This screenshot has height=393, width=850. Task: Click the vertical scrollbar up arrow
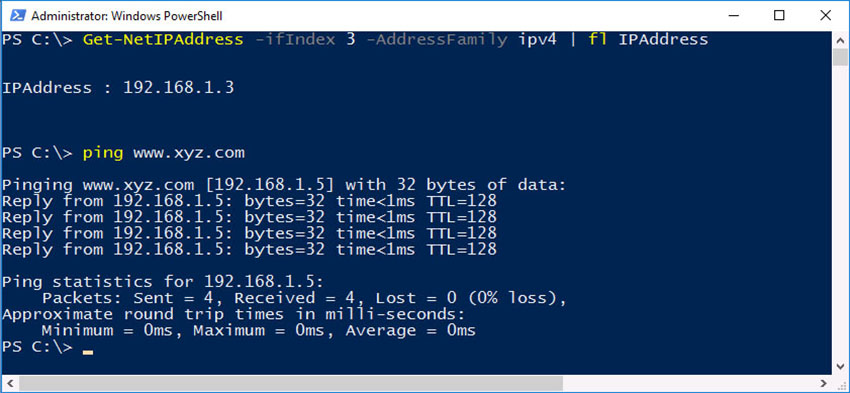[x=840, y=40]
